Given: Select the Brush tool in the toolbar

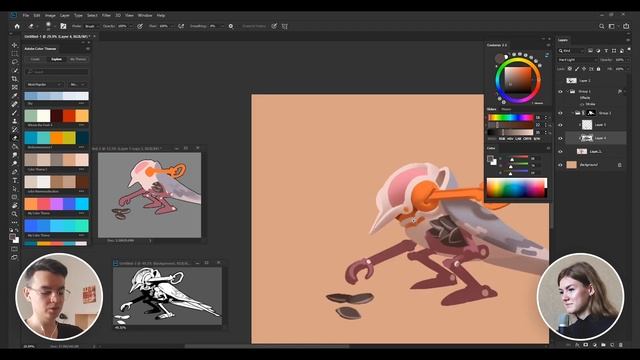Looking at the screenshot, I should [x=15, y=113].
